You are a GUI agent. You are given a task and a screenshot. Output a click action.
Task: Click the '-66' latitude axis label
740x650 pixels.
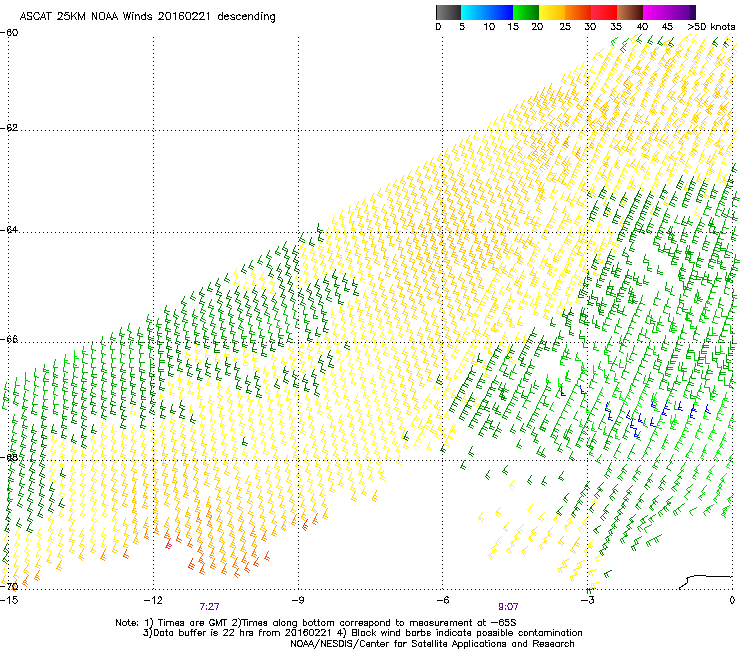click(x=9, y=339)
